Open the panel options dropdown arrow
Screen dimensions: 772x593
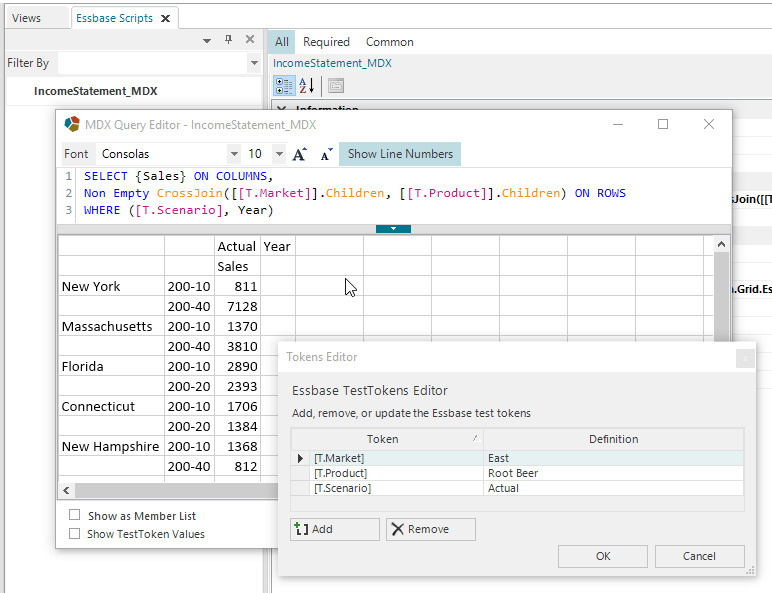click(x=207, y=40)
